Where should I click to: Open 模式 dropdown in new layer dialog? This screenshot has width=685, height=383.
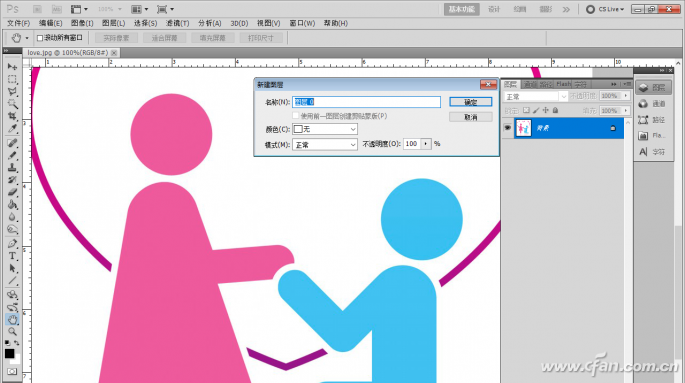coord(325,145)
